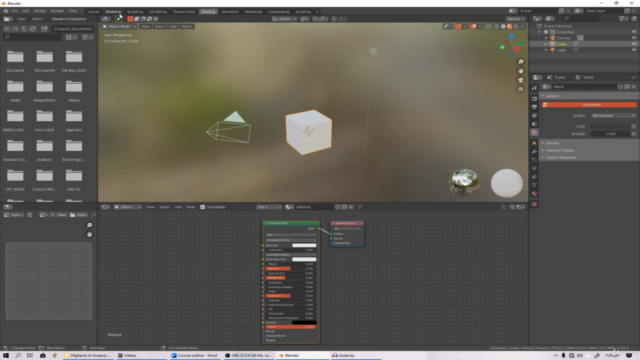Switch to Sculpting workspace tab

tap(135, 11)
